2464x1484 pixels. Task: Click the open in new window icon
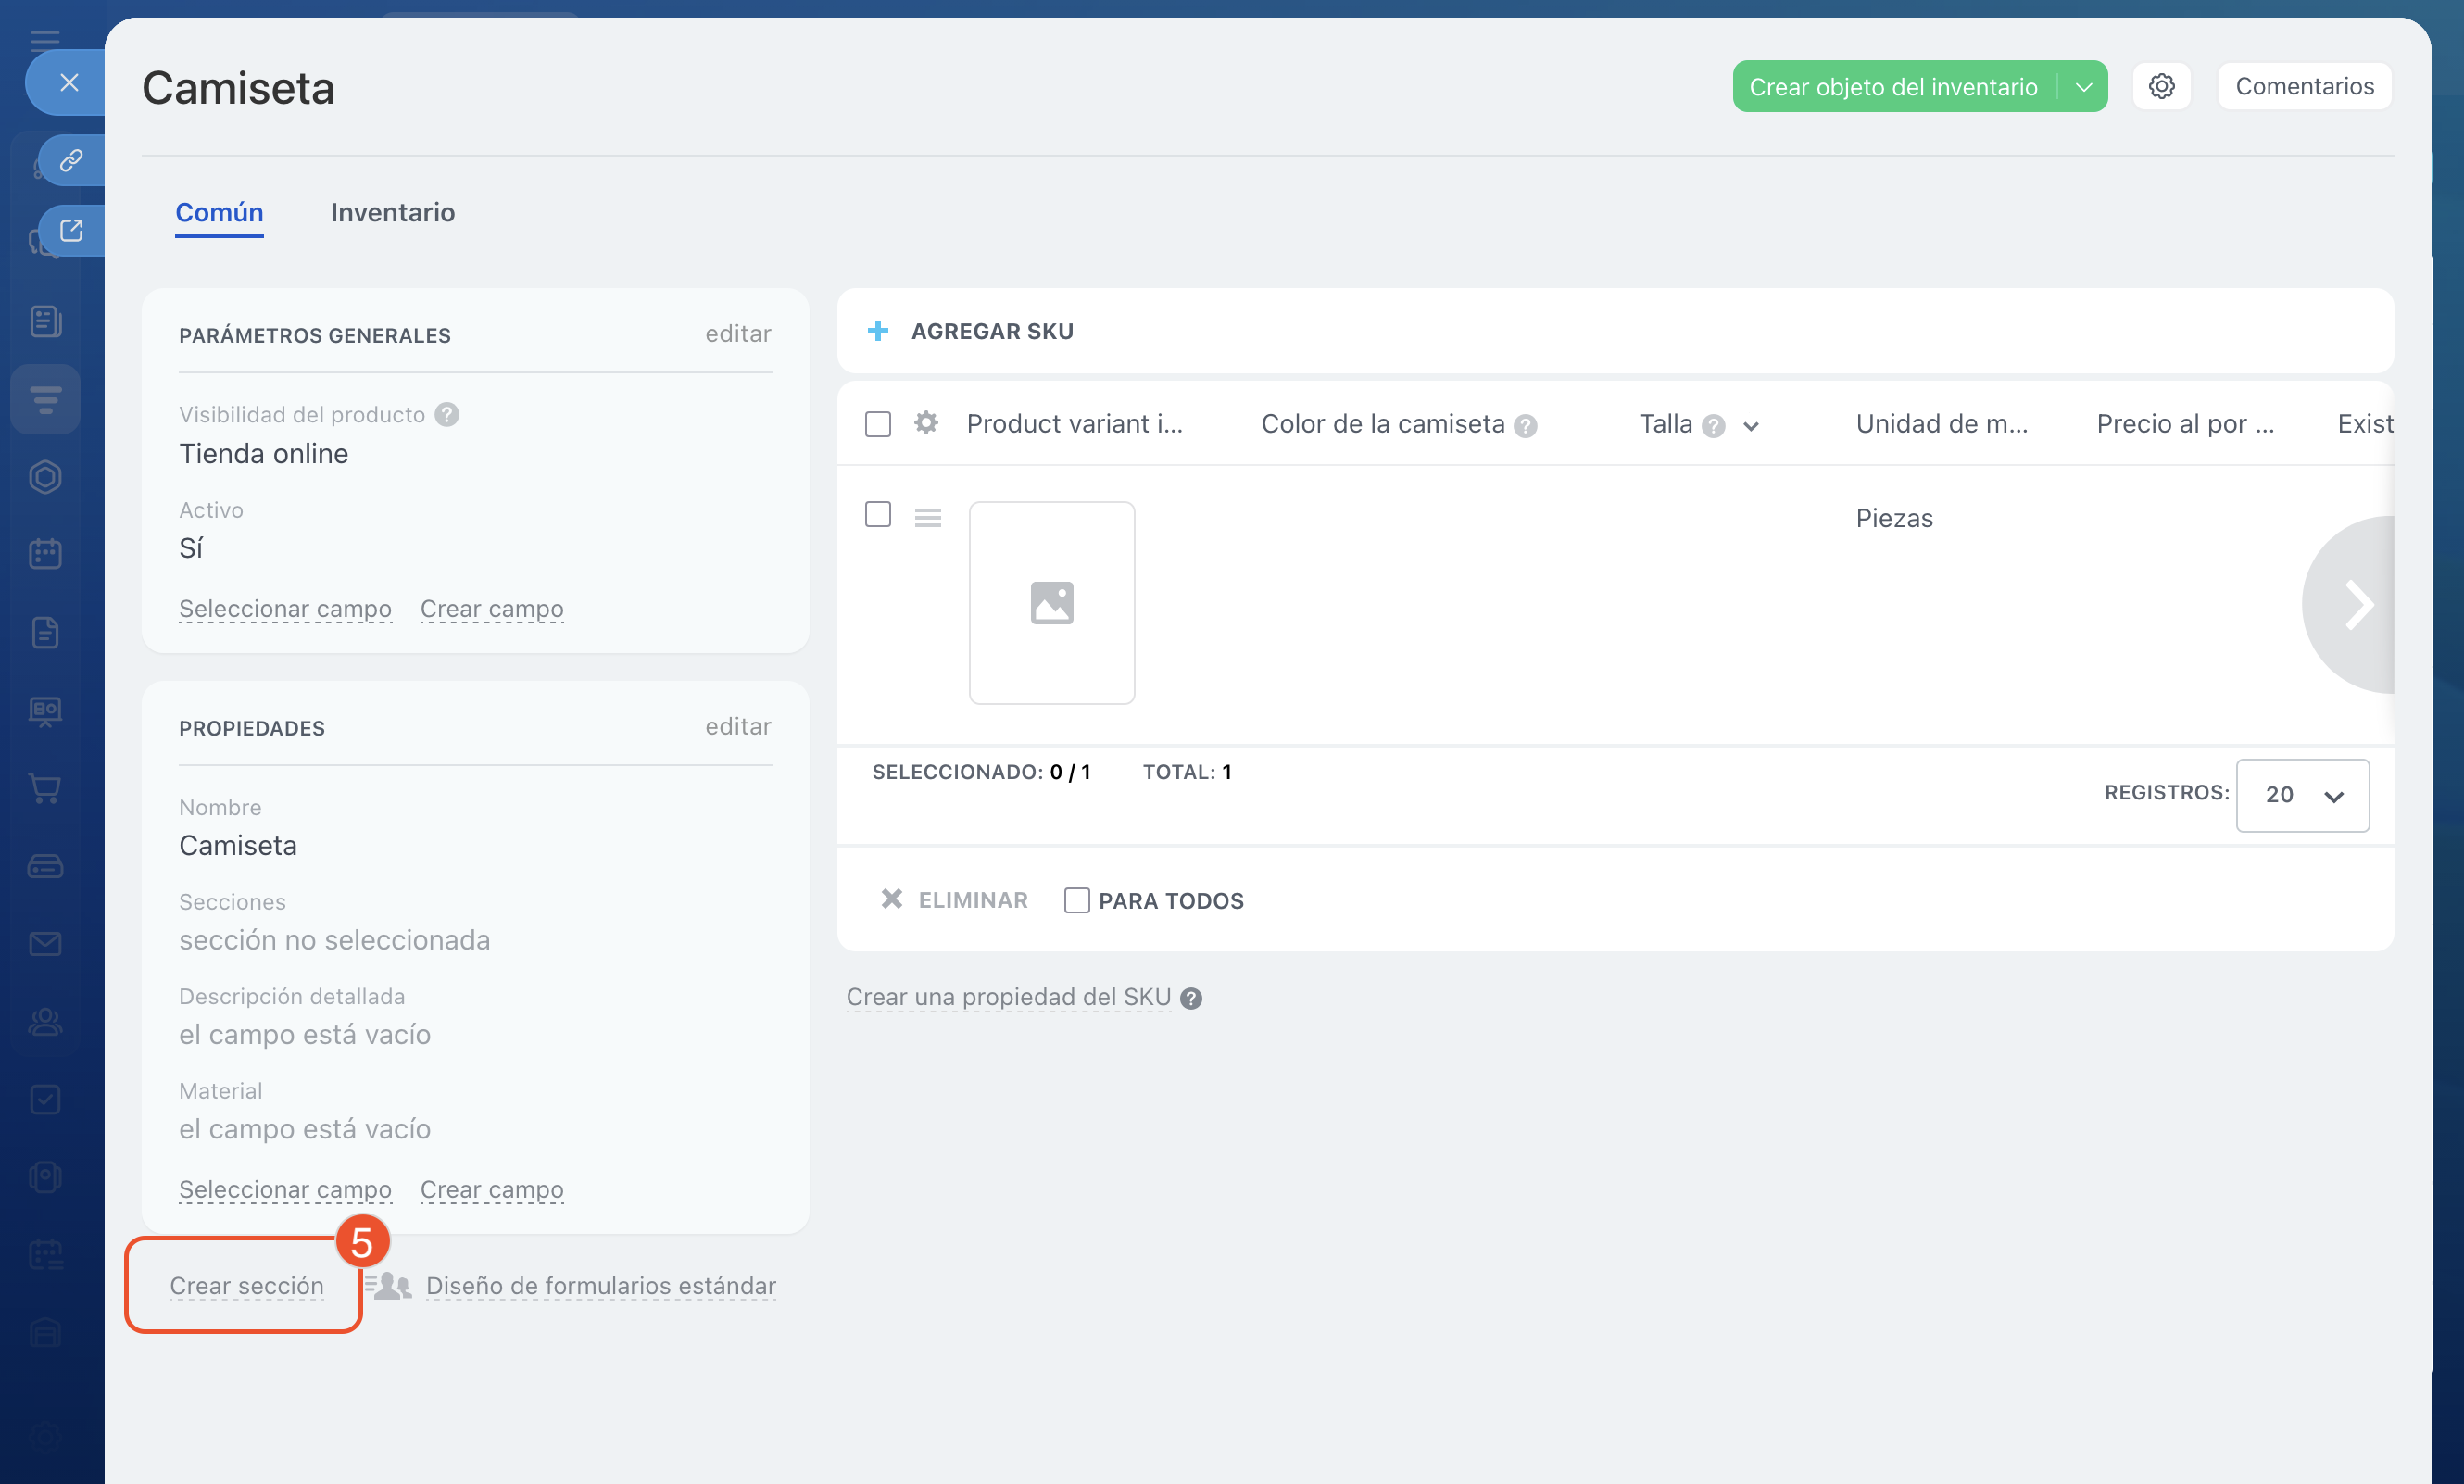(71, 231)
